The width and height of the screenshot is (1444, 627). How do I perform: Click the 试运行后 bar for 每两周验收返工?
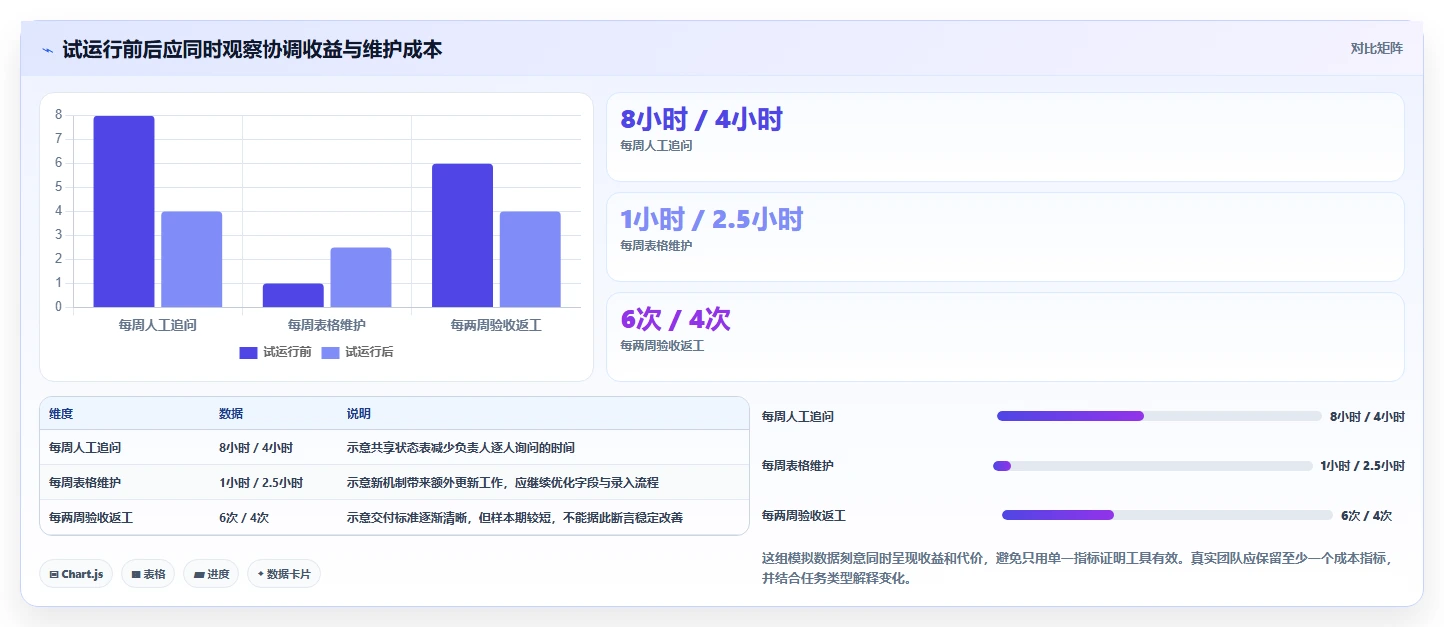(x=530, y=259)
